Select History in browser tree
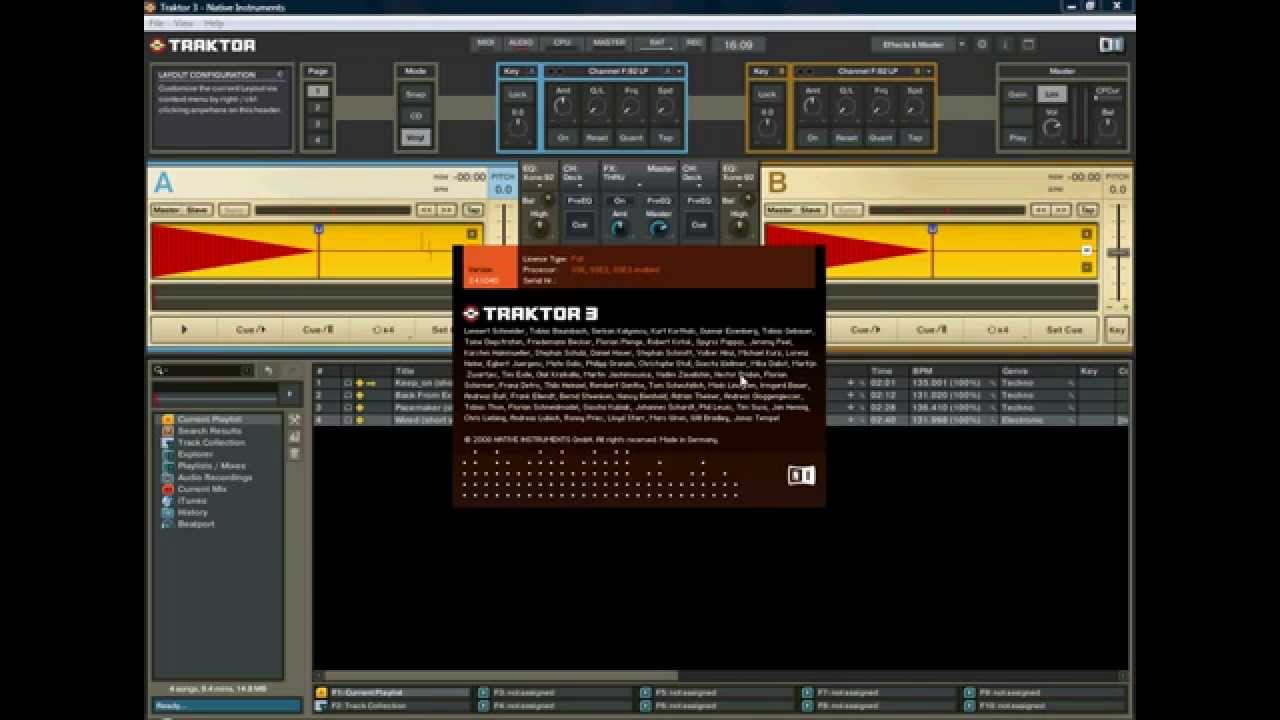The height and width of the screenshot is (720, 1280). (192, 512)
